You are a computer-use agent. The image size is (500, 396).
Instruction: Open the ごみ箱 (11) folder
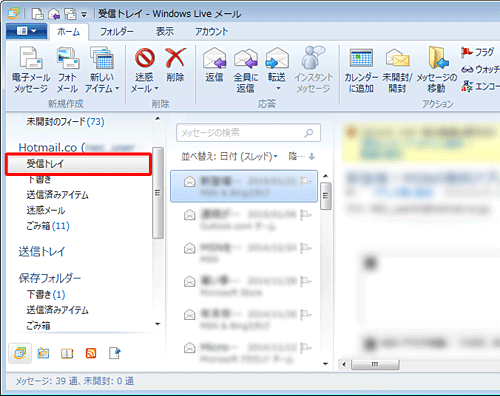pyautogui.click(x=48, y=226)
